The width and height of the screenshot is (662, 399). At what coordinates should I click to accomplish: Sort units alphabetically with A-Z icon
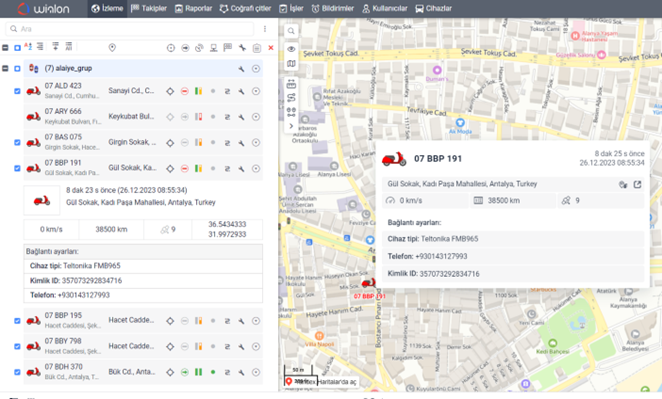point(28,46)
